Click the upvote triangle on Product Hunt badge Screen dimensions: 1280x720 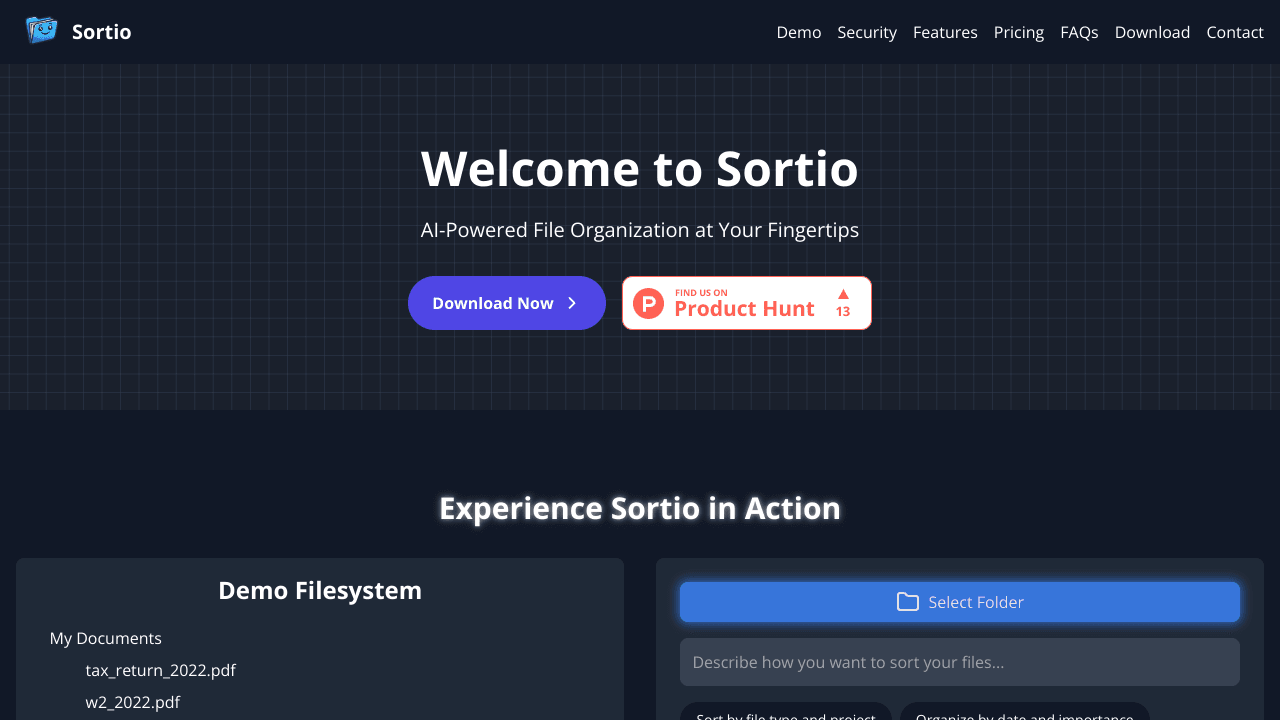coord(843,293)
